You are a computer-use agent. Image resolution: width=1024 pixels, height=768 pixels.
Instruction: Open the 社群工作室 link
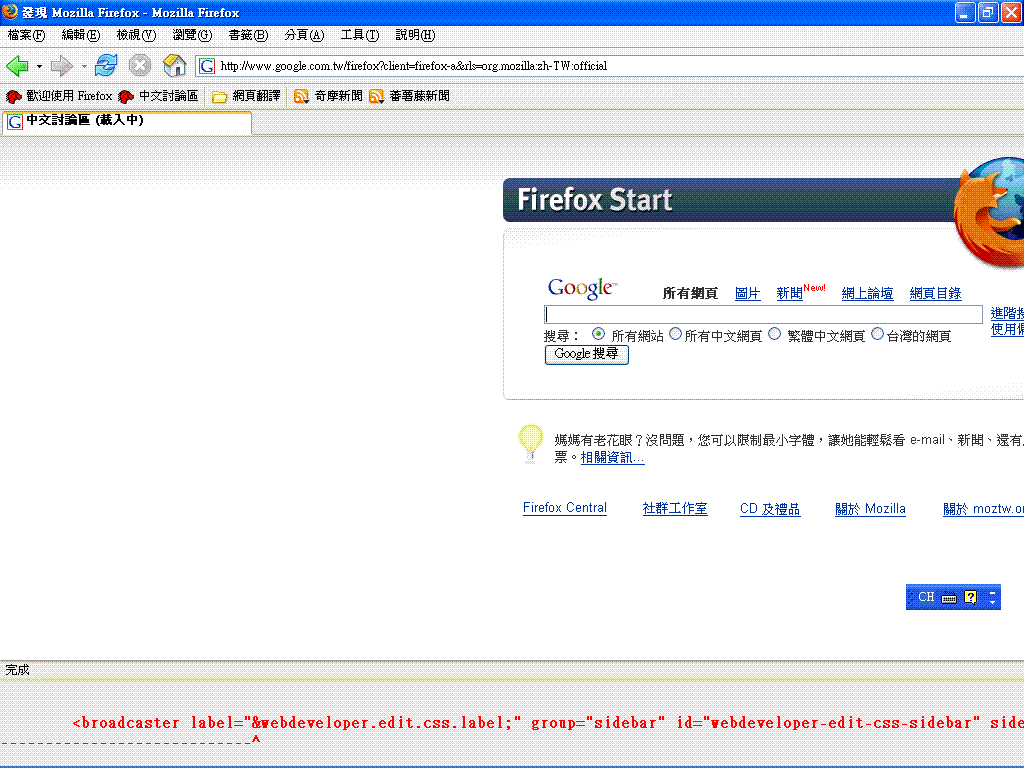tap(675, 508)
